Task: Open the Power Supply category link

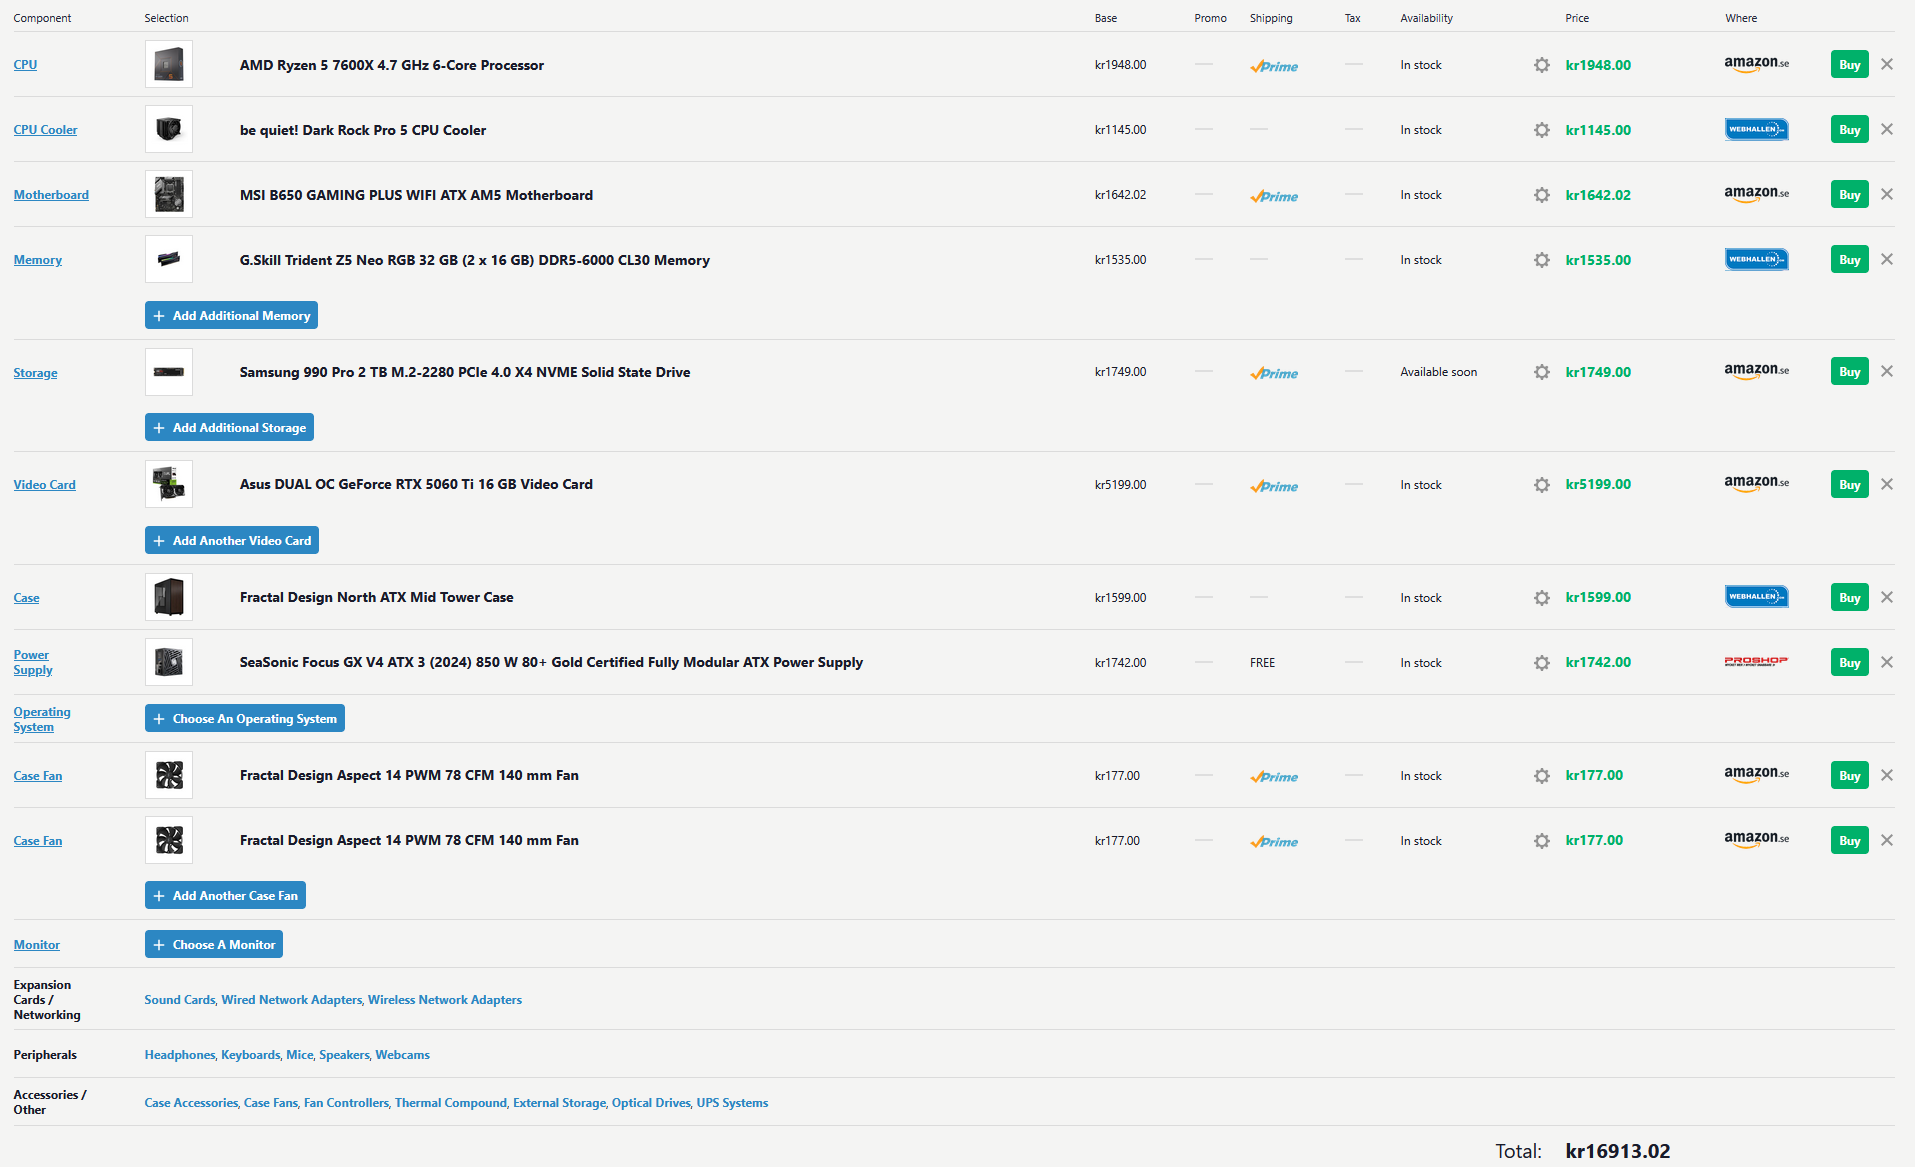Action: point(33,662)
